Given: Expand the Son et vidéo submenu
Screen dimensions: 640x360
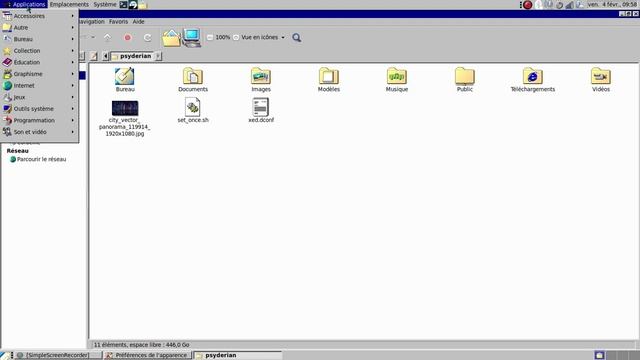Looking at the screenshot, I should tap(39, 132).
